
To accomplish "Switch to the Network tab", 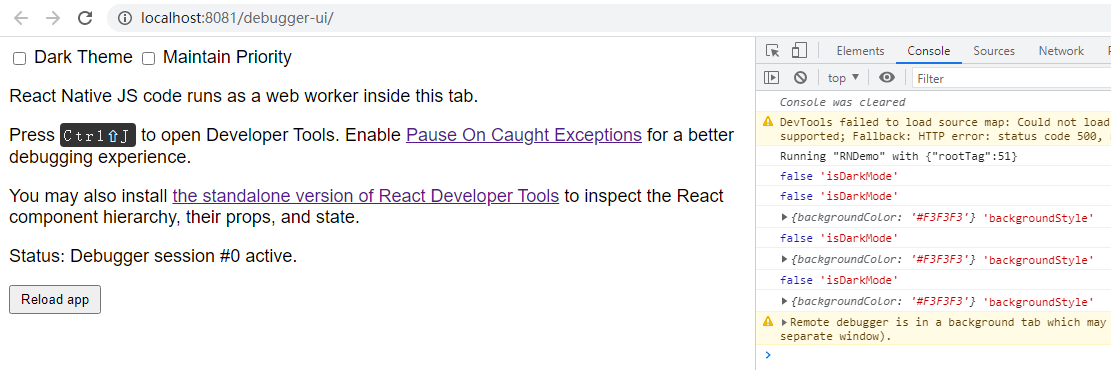I will point(1061,51).
